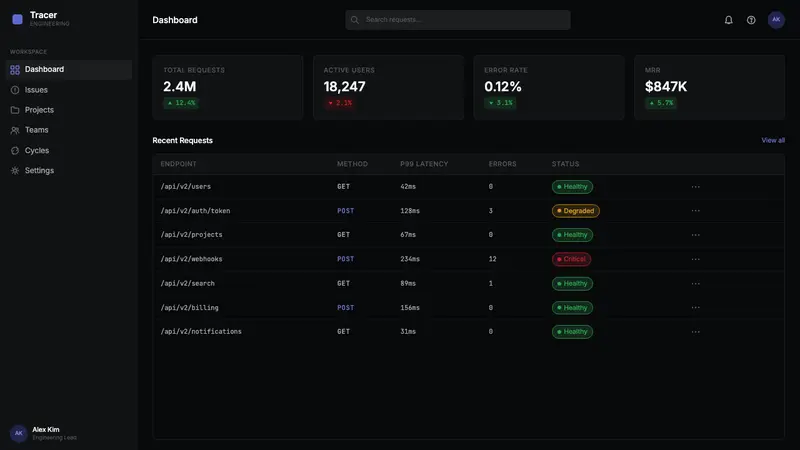Click the 2.1% decrease badge

[x=340, y=103]
